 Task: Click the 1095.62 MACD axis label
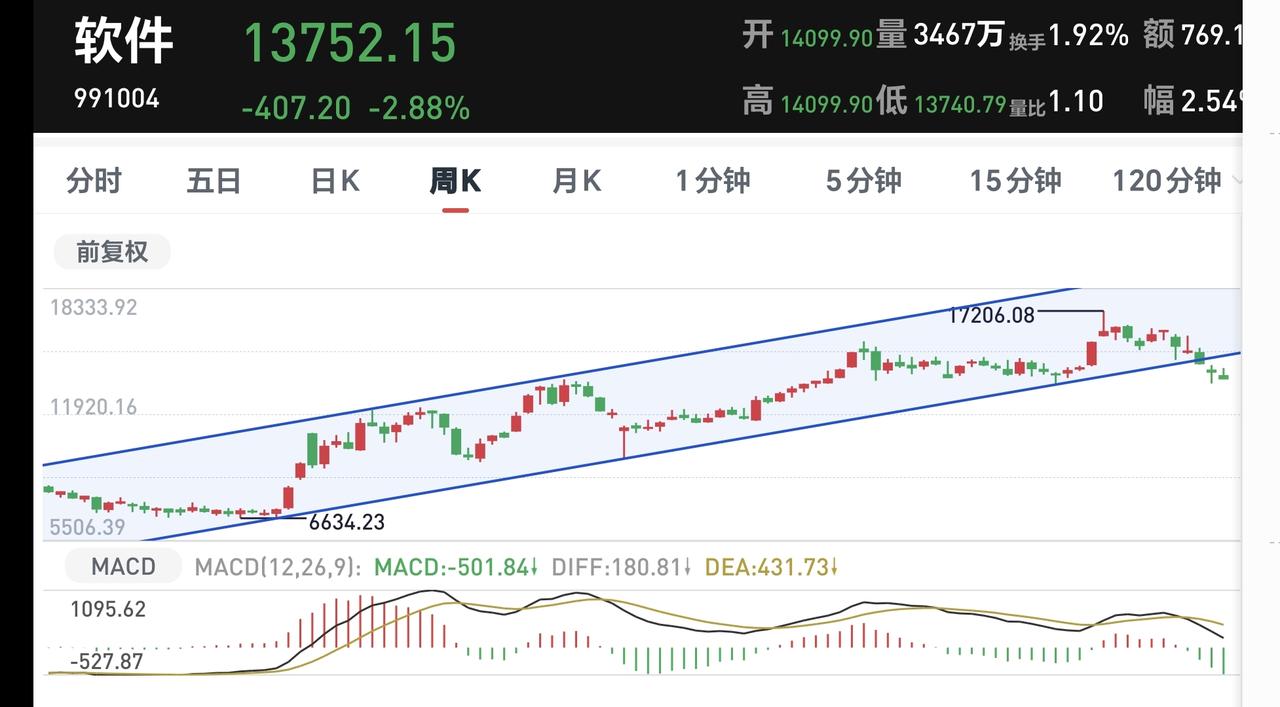[108, 609]
